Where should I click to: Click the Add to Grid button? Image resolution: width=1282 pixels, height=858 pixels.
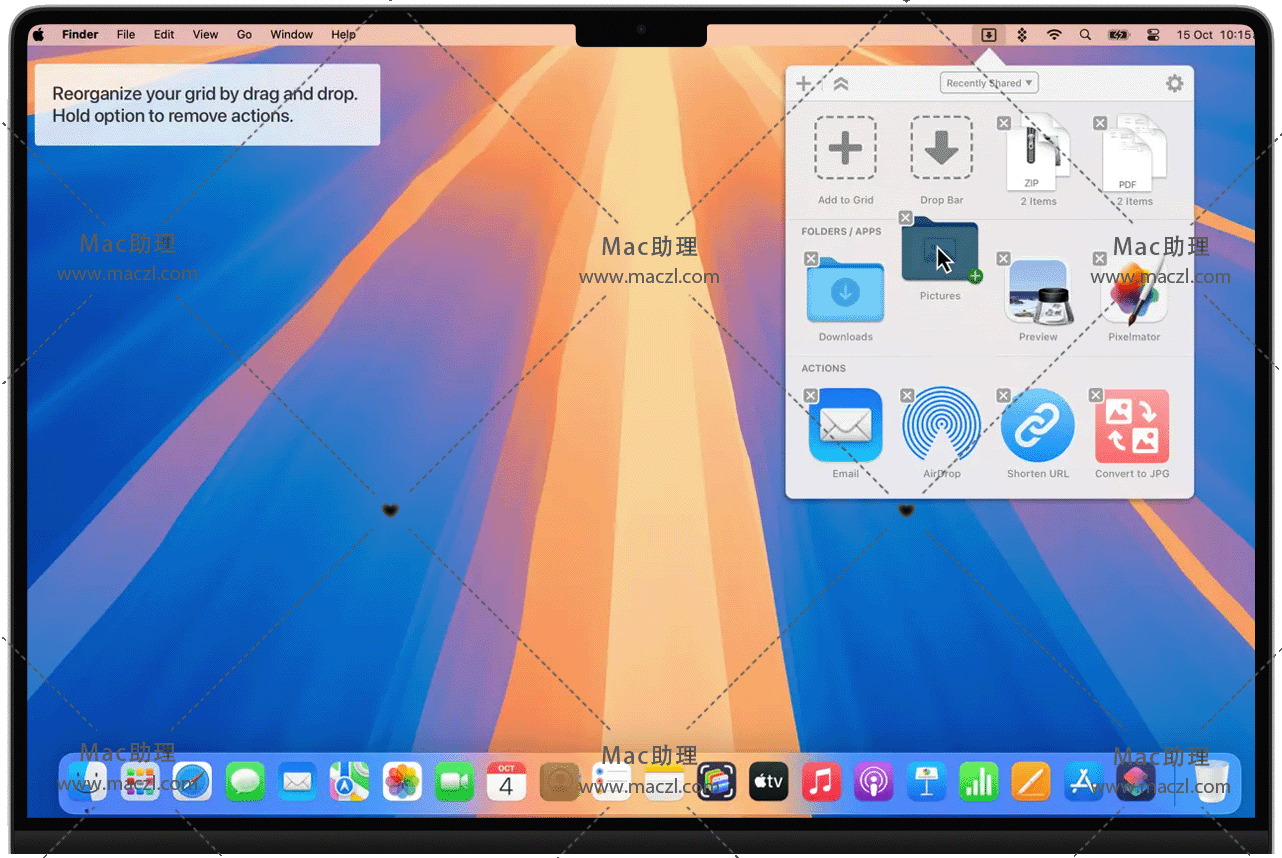pyautogui.click(x=845, y=150)
